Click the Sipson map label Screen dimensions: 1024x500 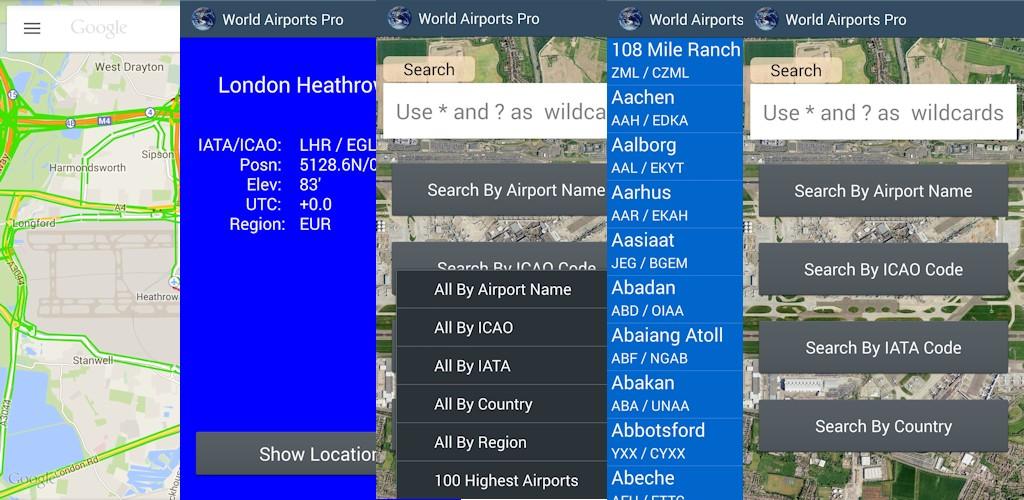pyautogui.click(x=157, y=155)
